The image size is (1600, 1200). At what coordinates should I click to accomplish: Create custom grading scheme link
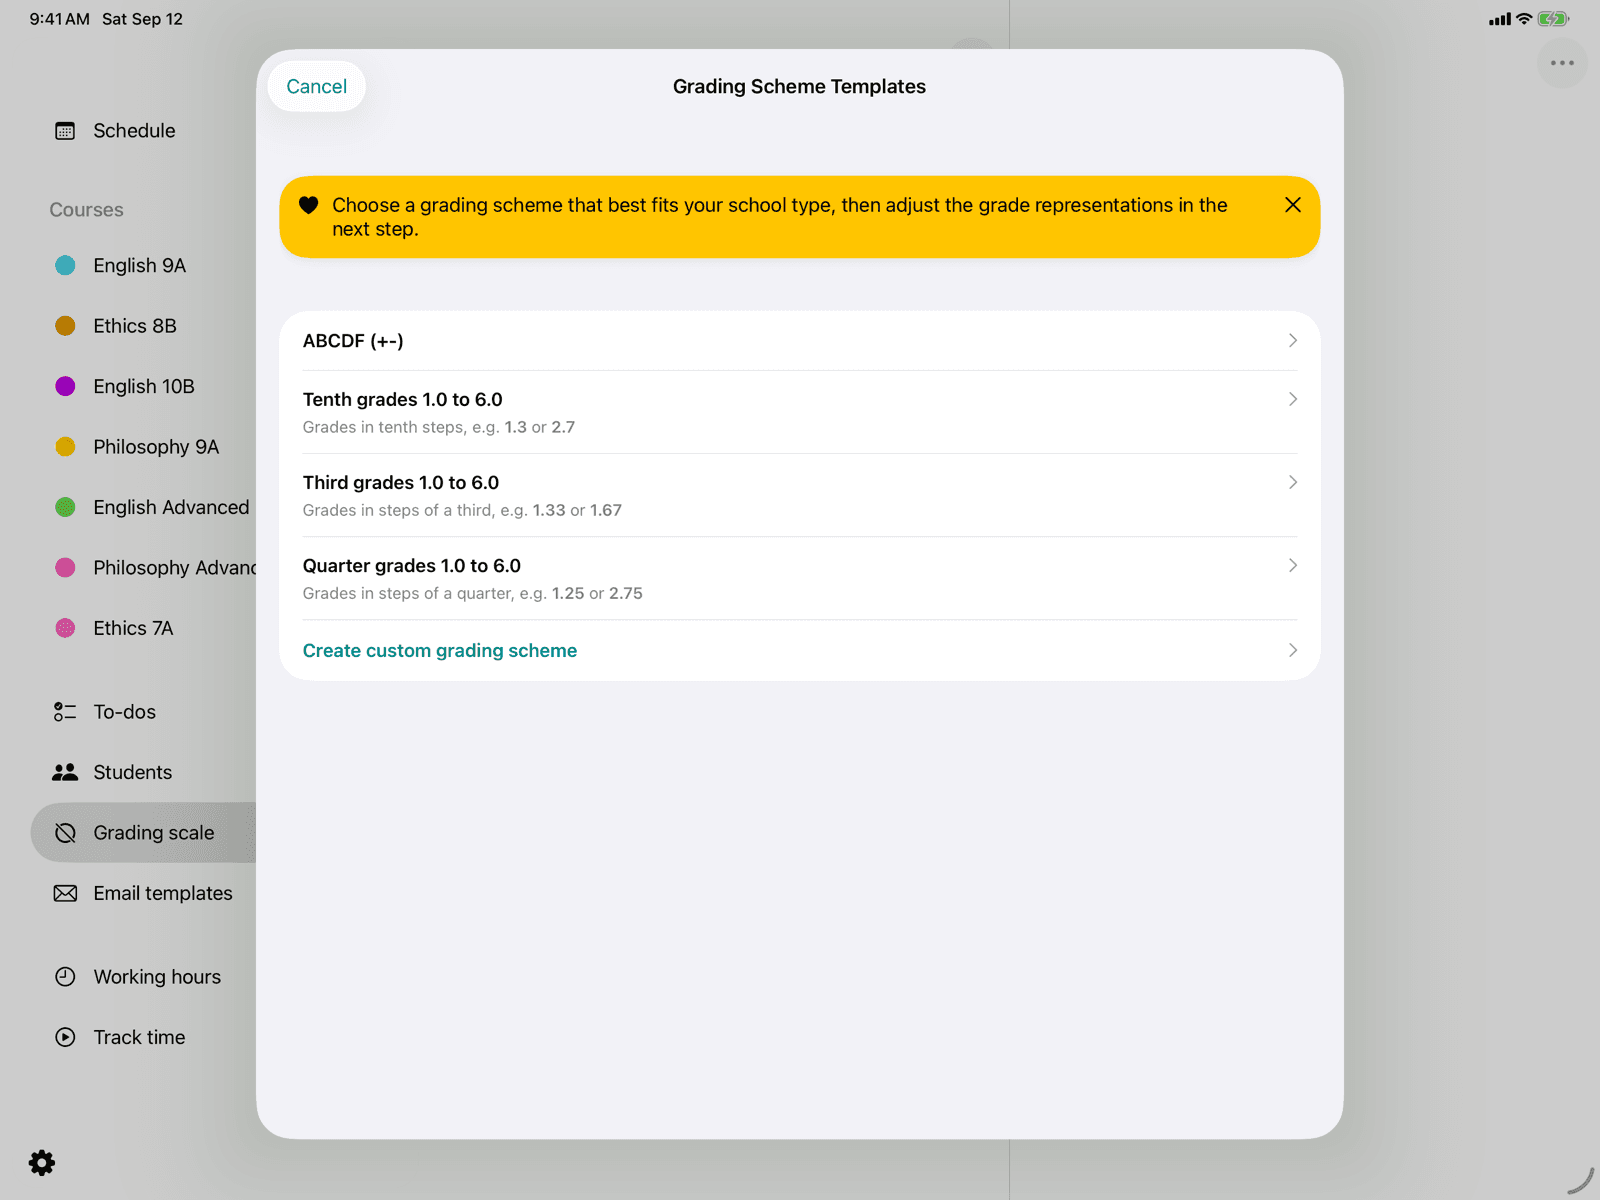[x=440, y=651]
